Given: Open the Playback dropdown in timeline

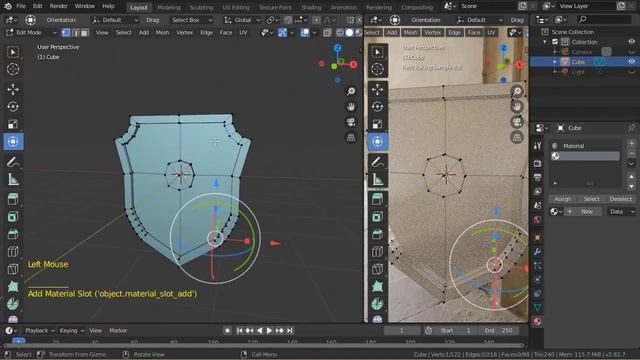Looking at the screenshot, I should click(40, 331).
